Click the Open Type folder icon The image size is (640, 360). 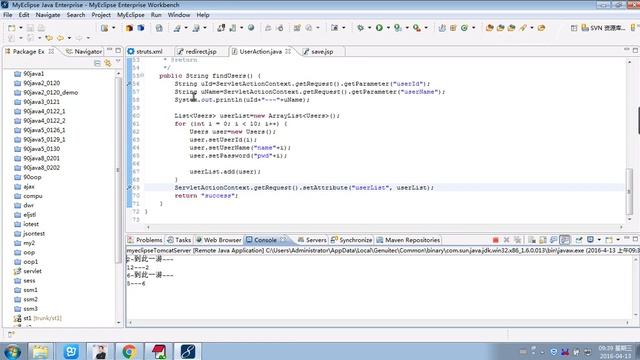click(489, 28)
